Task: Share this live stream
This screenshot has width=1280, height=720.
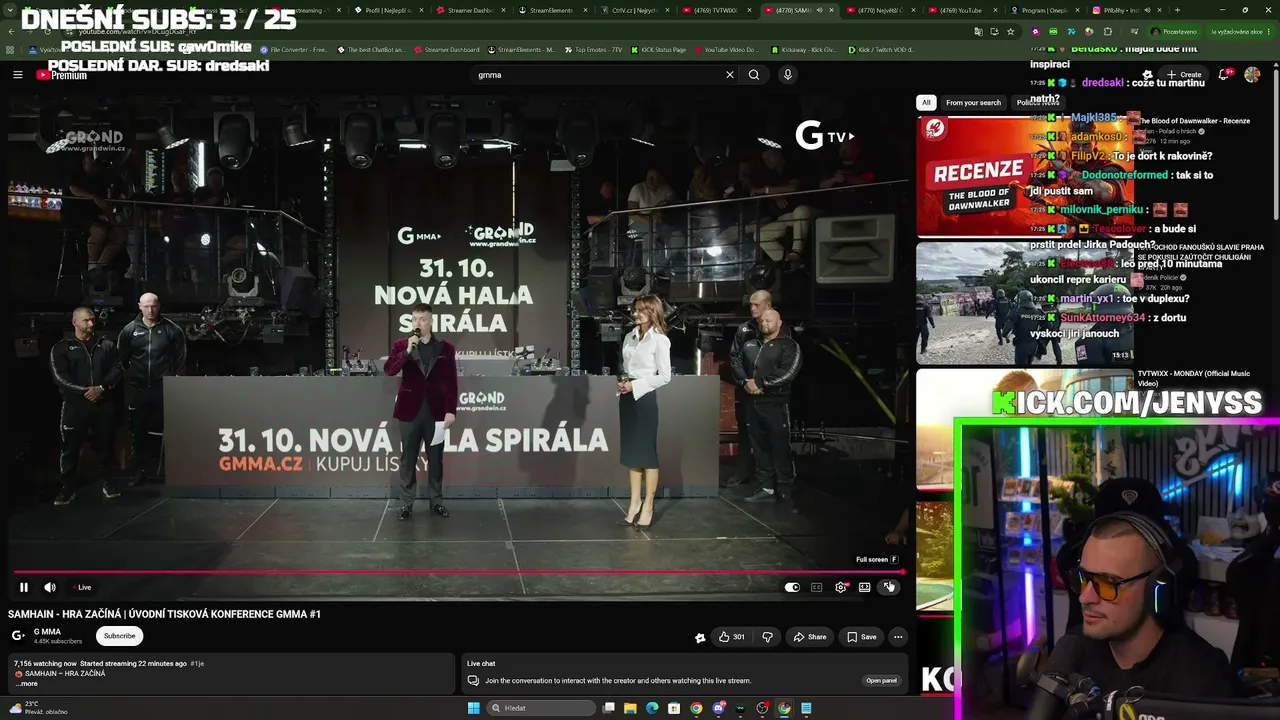Action: (x=810, y=637)
